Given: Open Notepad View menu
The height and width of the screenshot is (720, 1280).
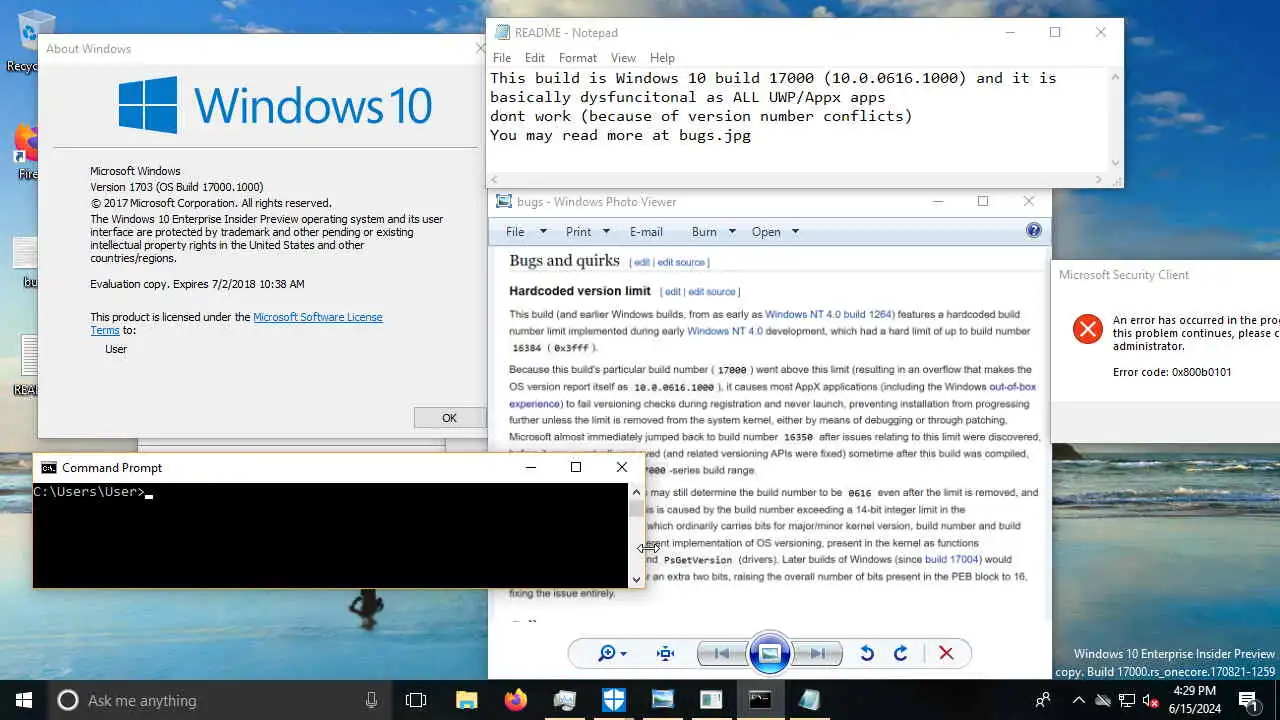Looking at the screenshot, I should click(623, 58).
